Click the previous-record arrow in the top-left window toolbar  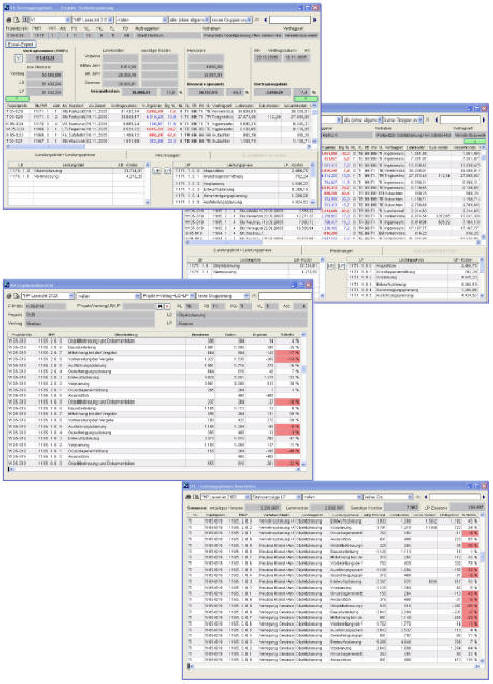(265, 20)
